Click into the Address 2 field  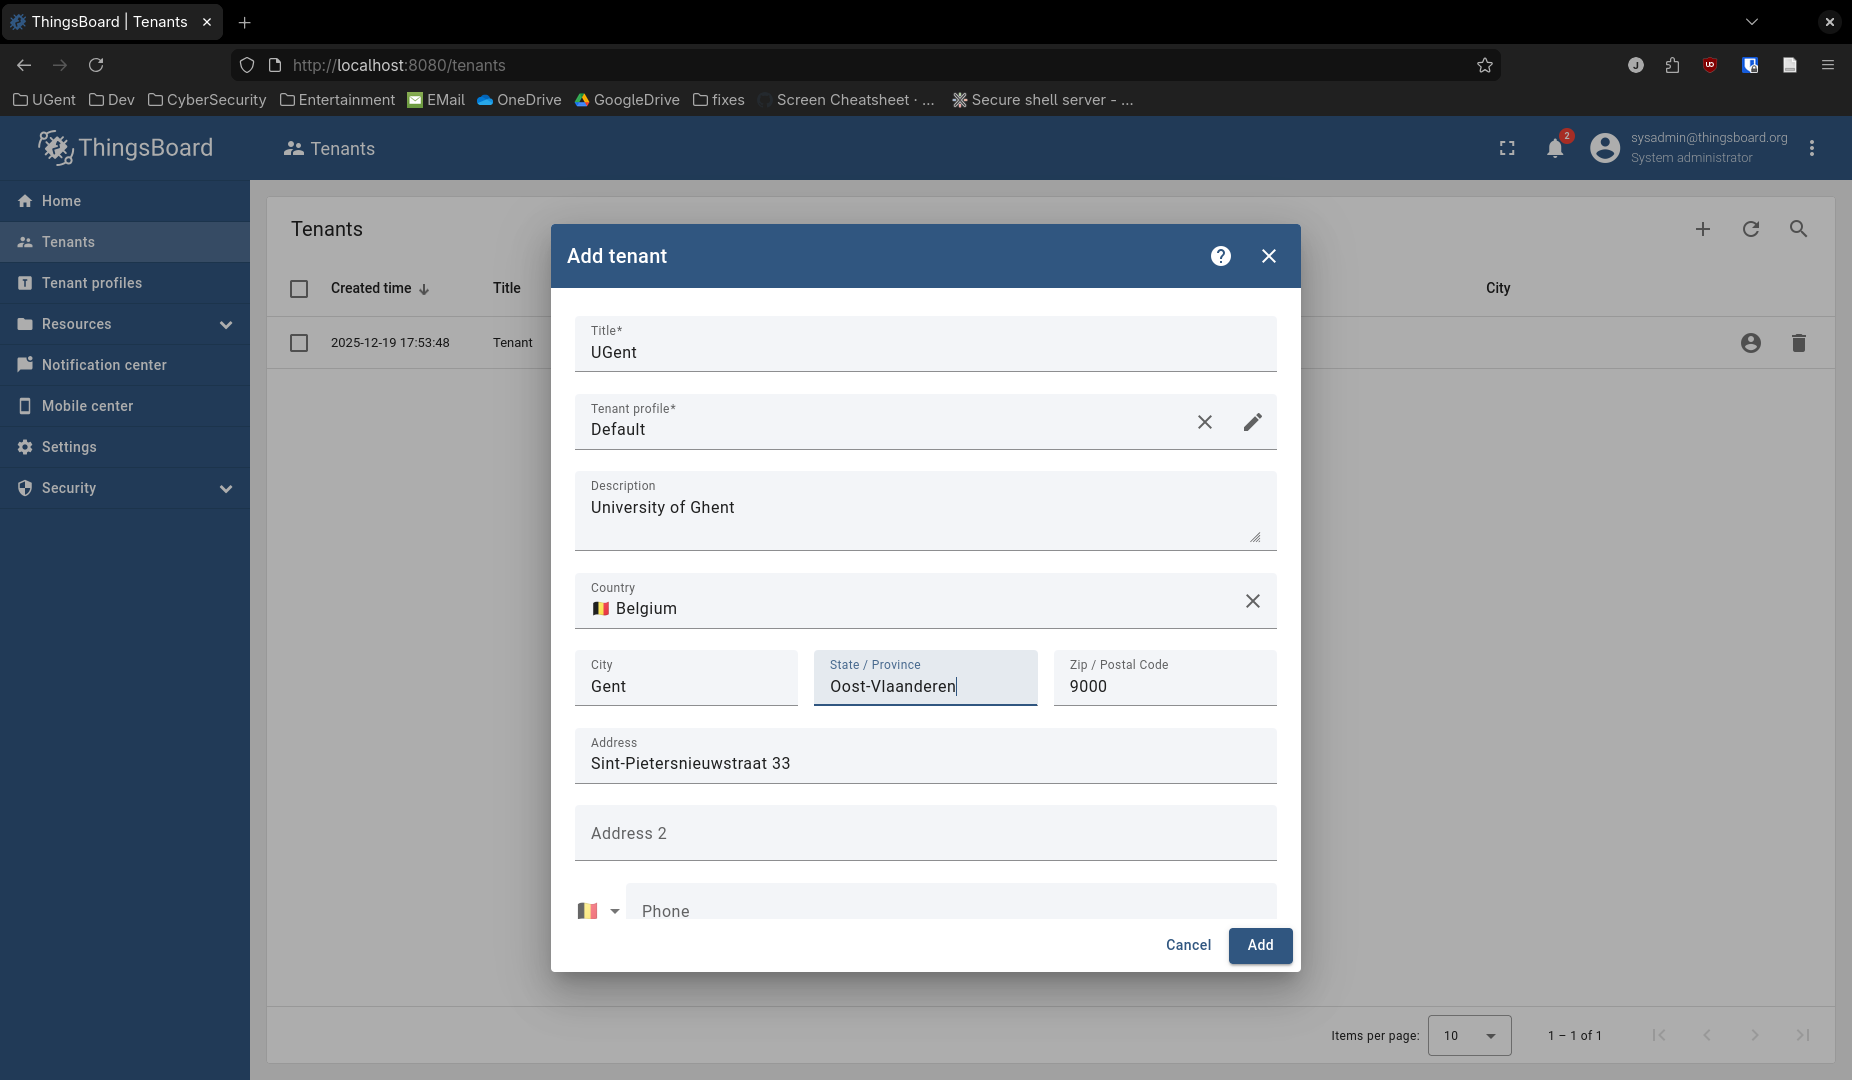[925, 834]
